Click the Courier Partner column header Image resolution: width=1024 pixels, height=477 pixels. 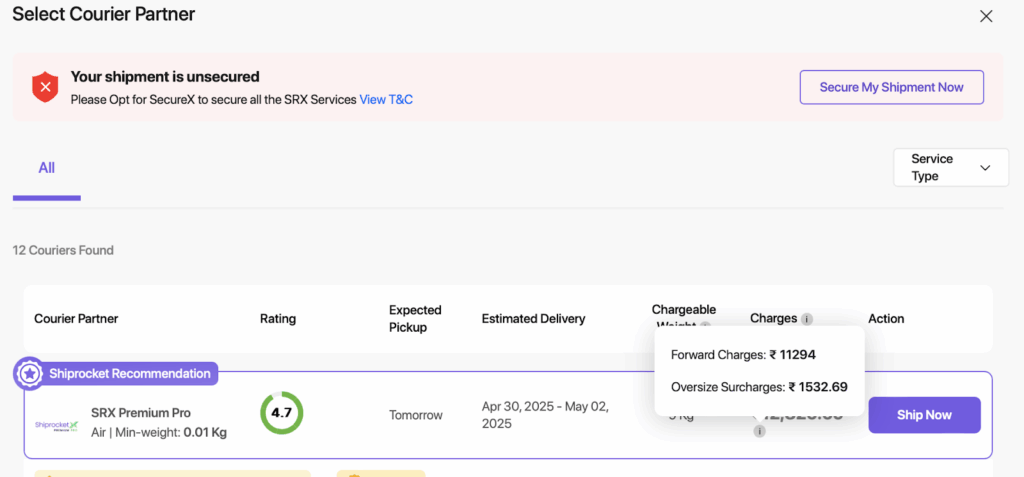point(76,319)
